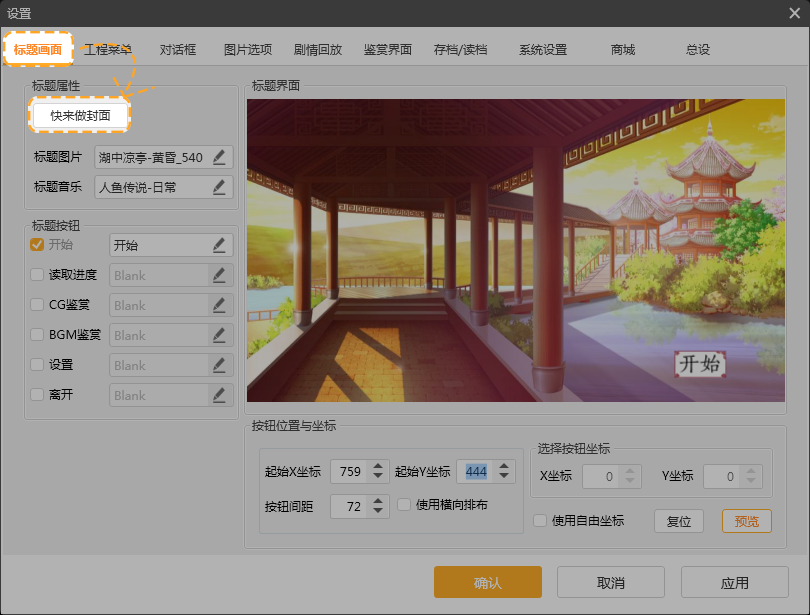The height and width of the screenshot is (615, 810).
Task: Click the pencil icon in CG鉴赏 row
Action: 219,305
